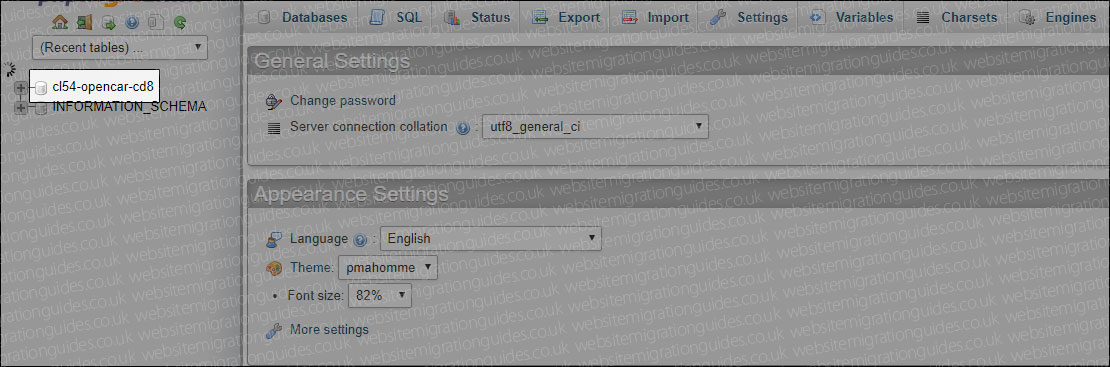The width and height of the screenshot is (1110, 367).
Task: Click the green Reload navigation icon
Action: [x=180, y=23]
